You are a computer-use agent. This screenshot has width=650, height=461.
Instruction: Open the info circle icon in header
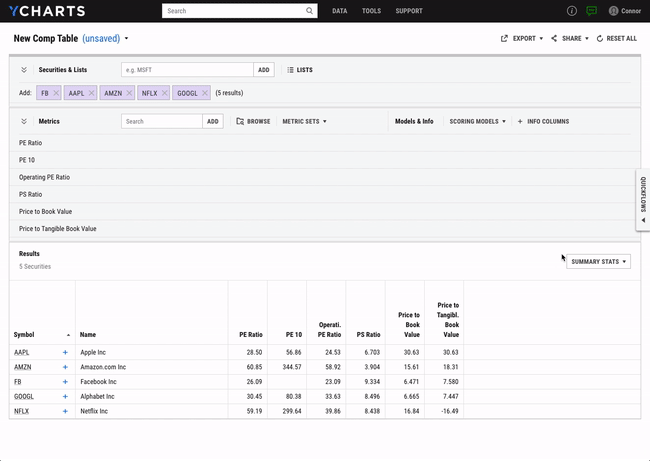(572, 11)
